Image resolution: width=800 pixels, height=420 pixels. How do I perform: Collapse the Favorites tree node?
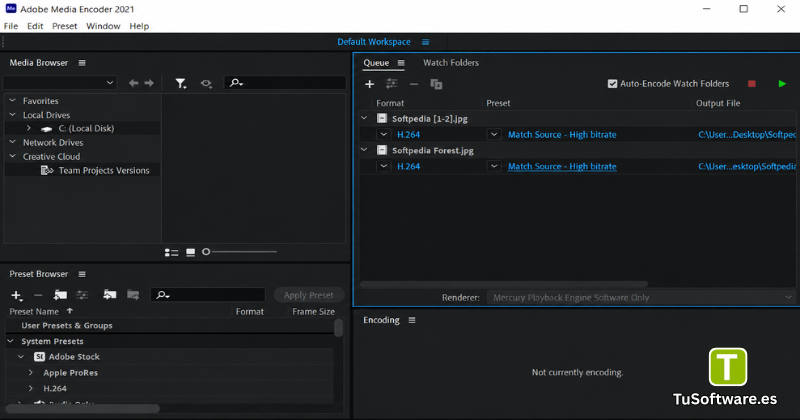coord(12,101)
